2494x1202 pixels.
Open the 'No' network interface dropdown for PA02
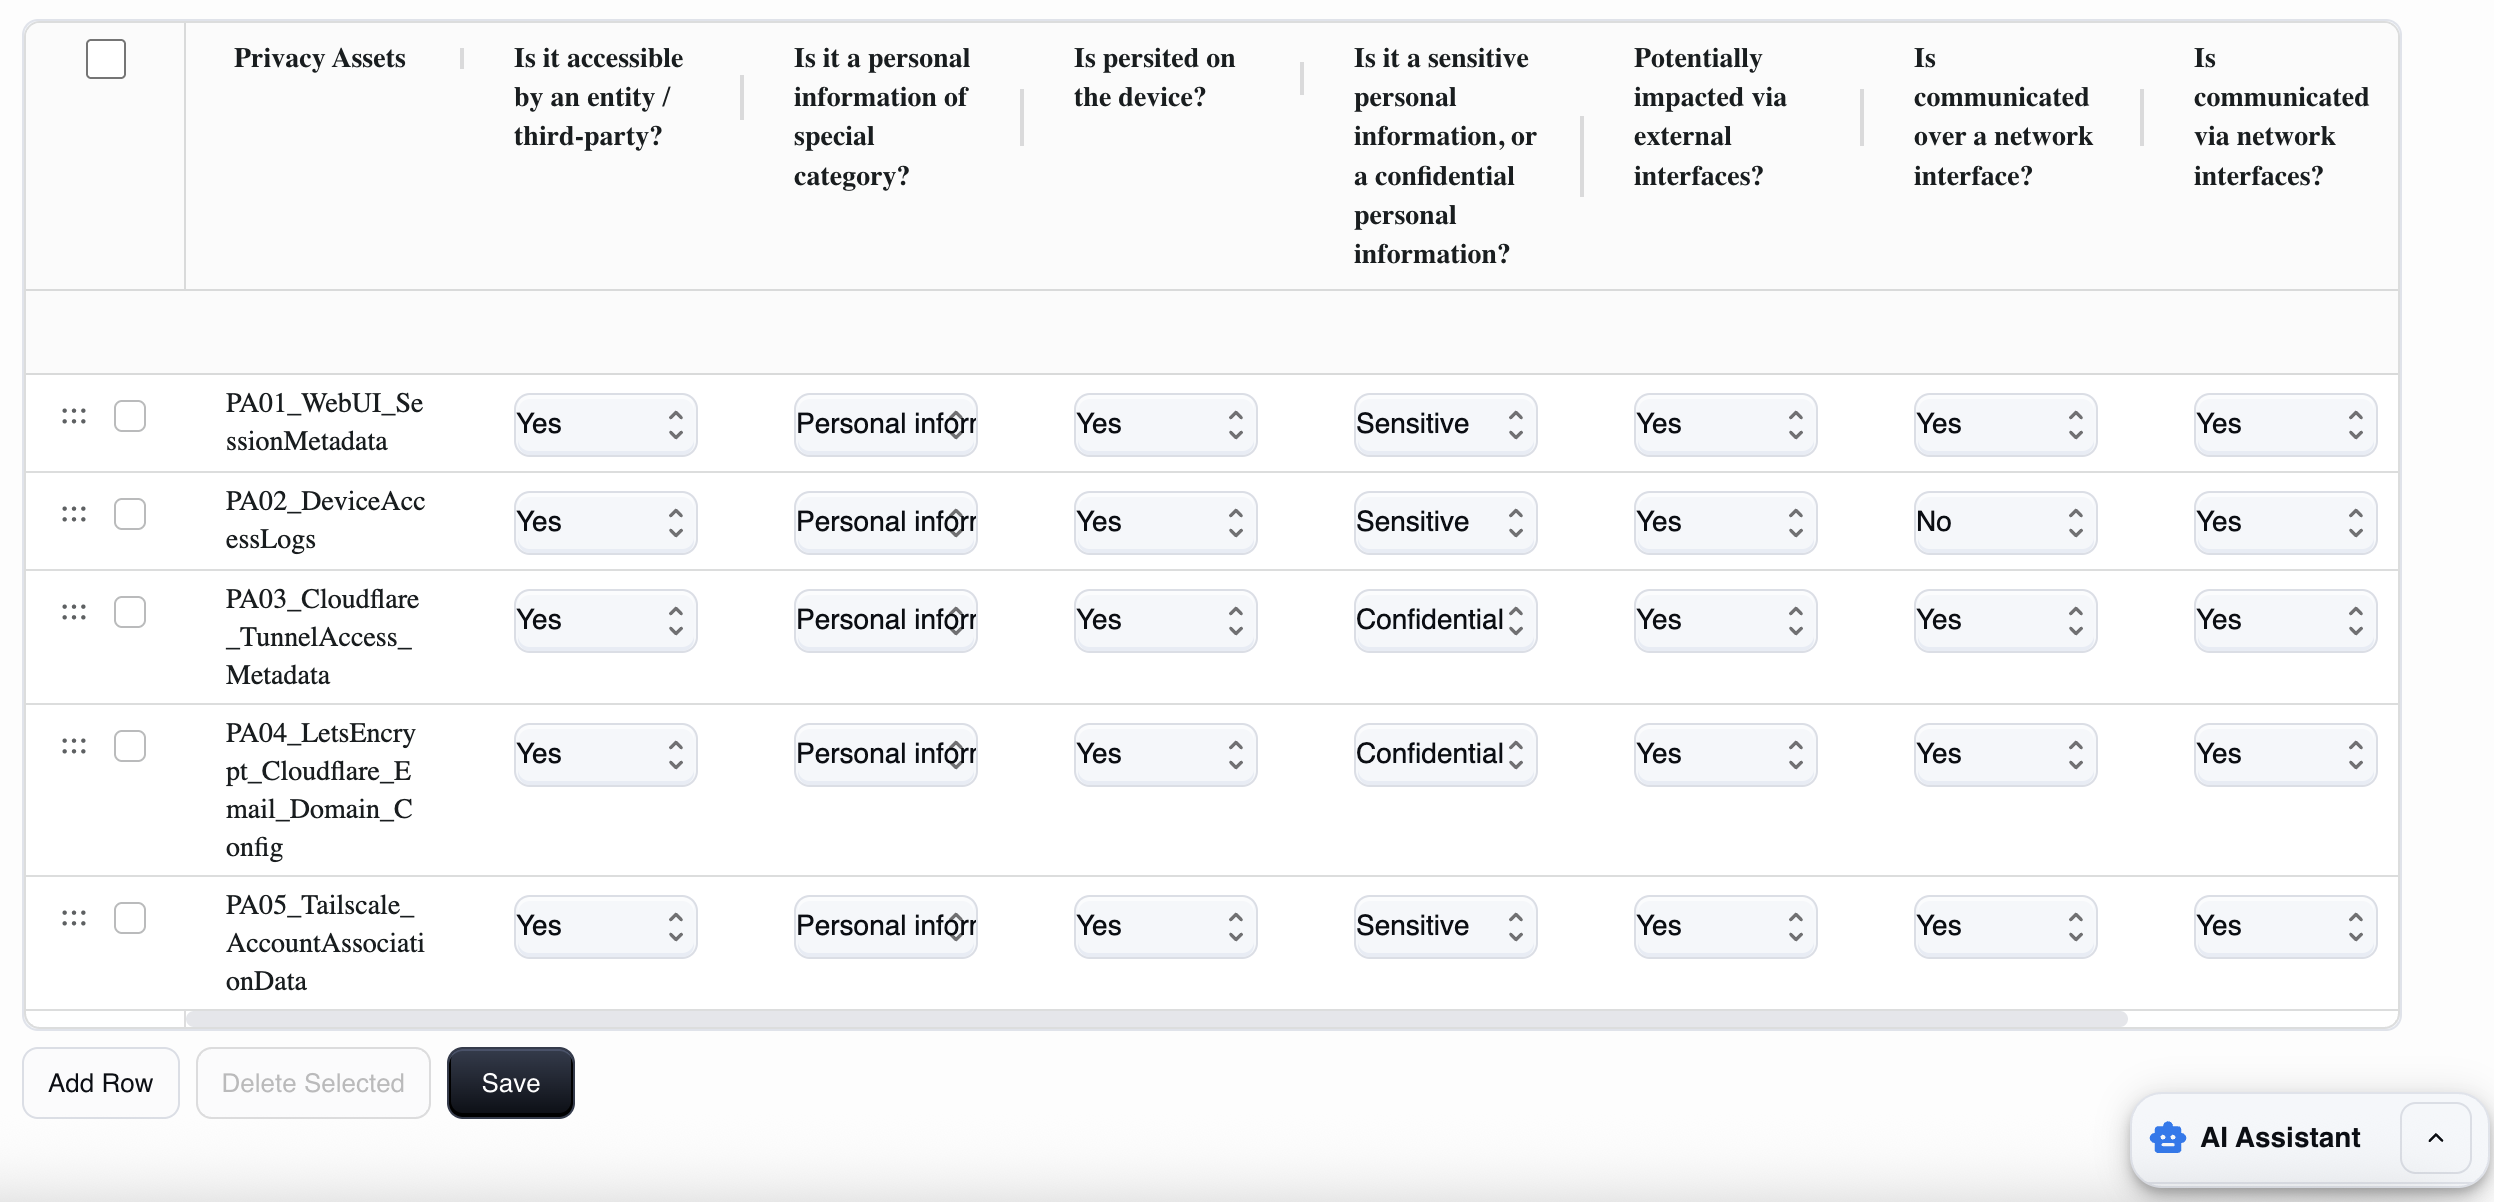tap(2002, 522)
